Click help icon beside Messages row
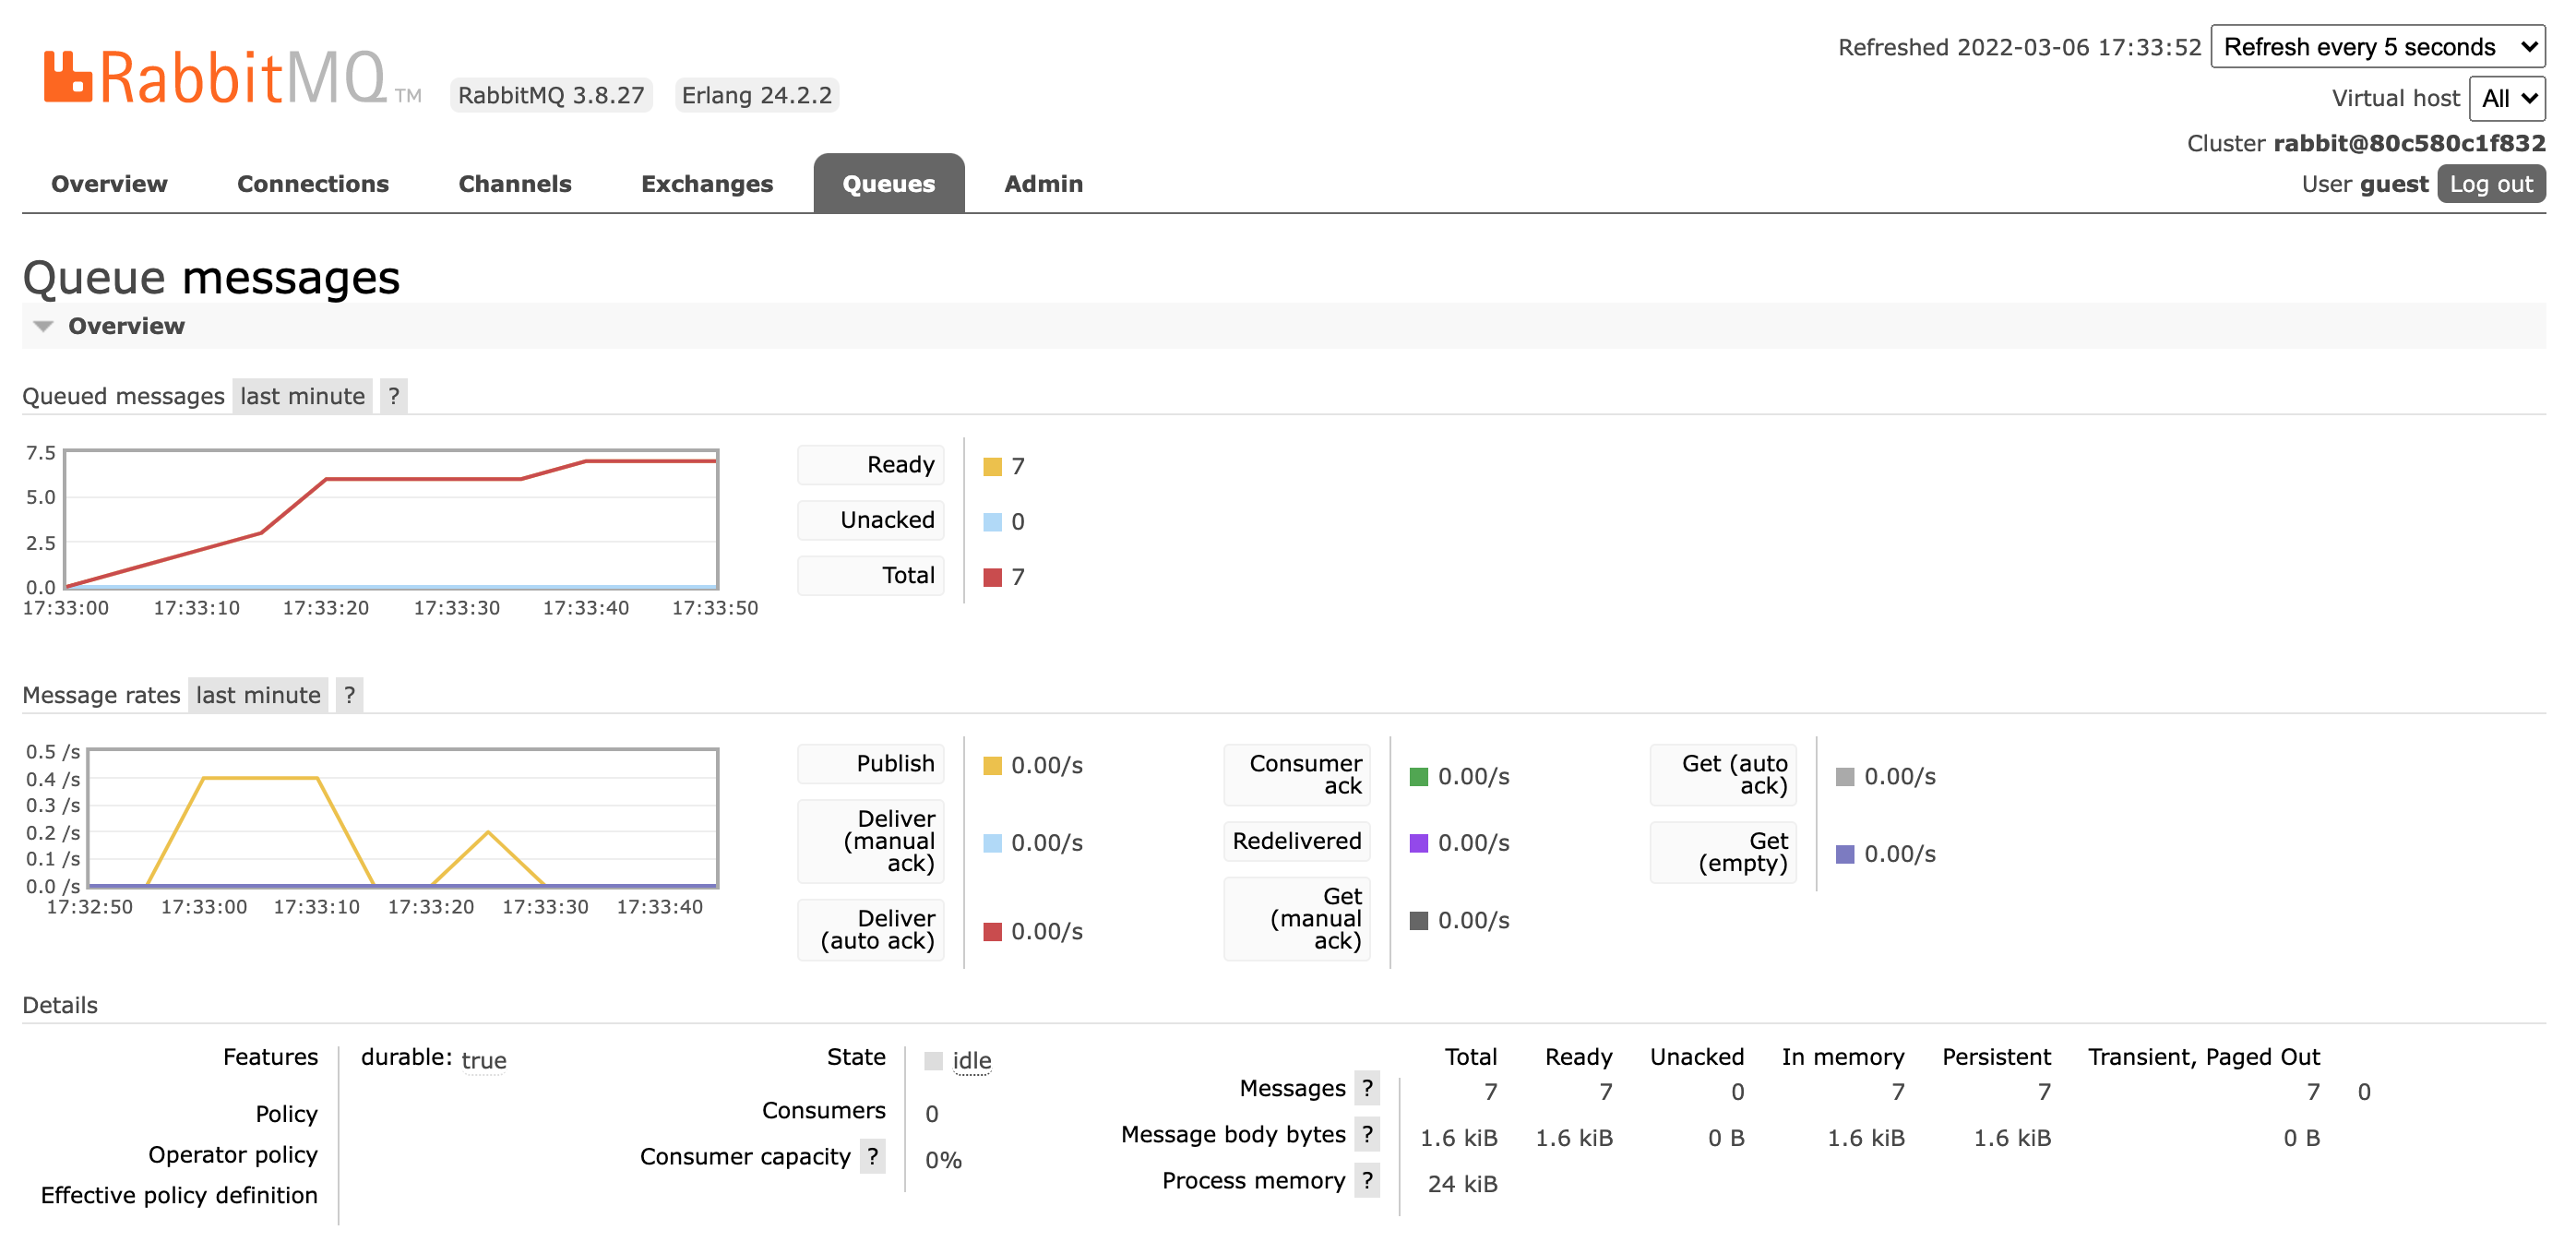The height and width of the screenshot is (1242, 2576). (x=1367, y=1089)
